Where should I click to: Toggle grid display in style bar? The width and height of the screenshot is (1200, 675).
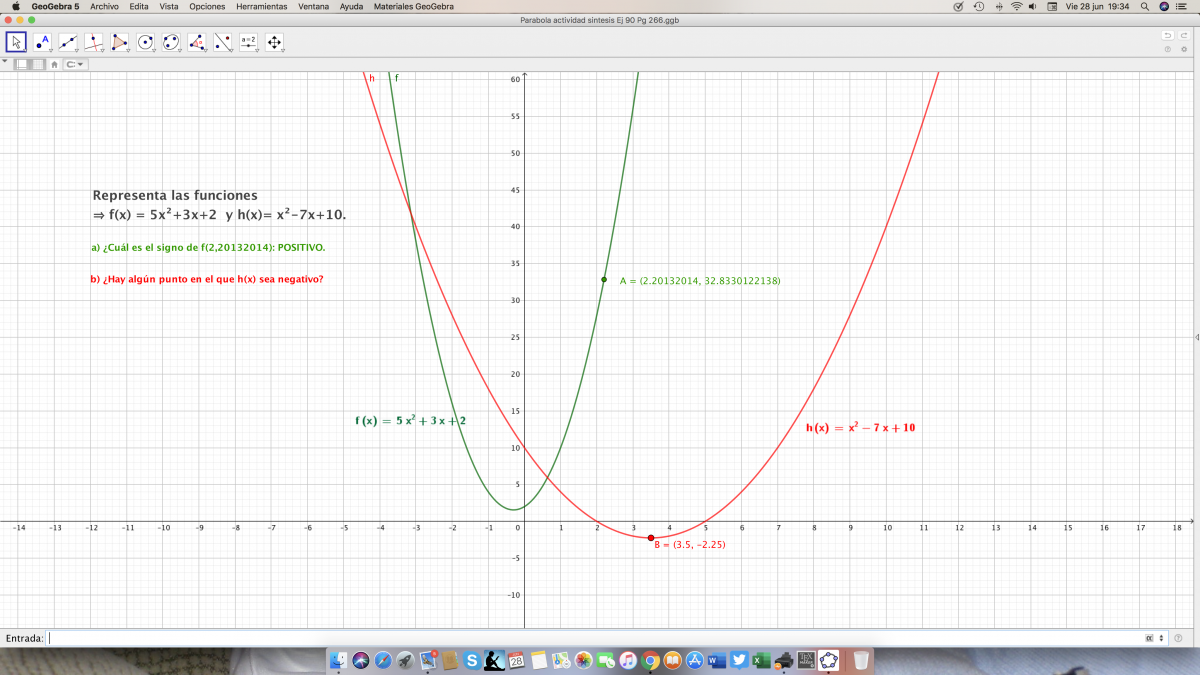click(37, 64)
